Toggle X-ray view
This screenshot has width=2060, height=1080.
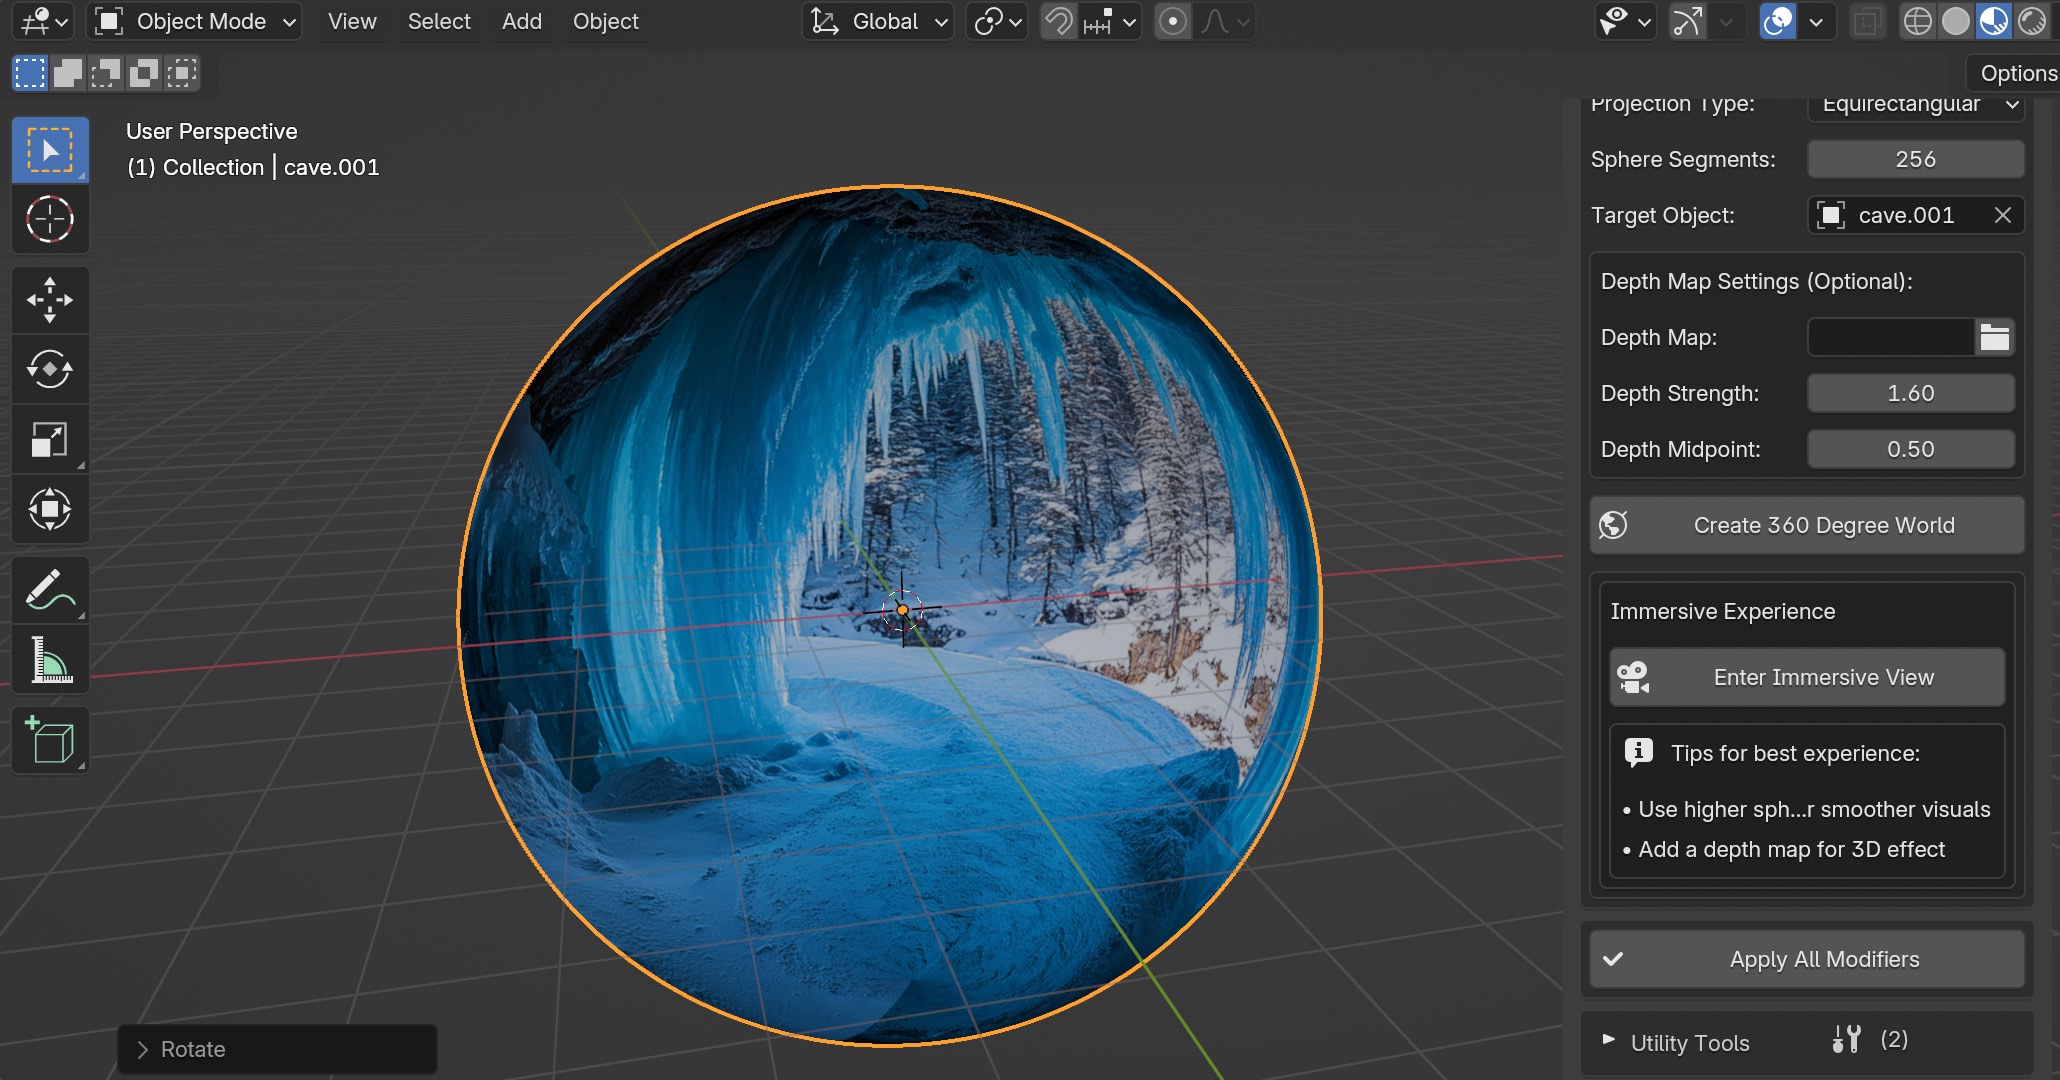click(1866, 21)
